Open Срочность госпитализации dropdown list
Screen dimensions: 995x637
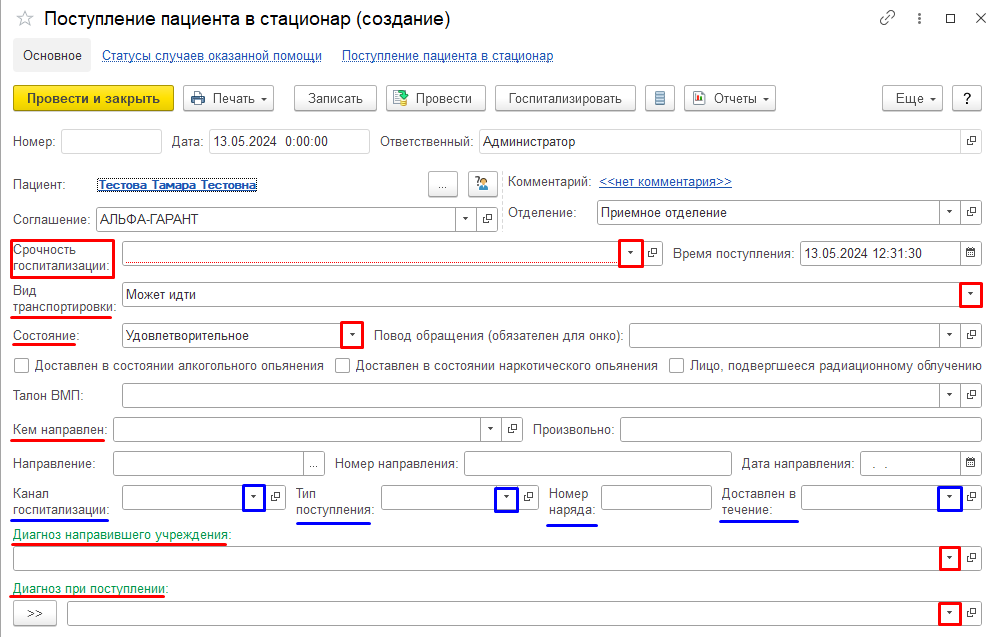tap(631, 253)
